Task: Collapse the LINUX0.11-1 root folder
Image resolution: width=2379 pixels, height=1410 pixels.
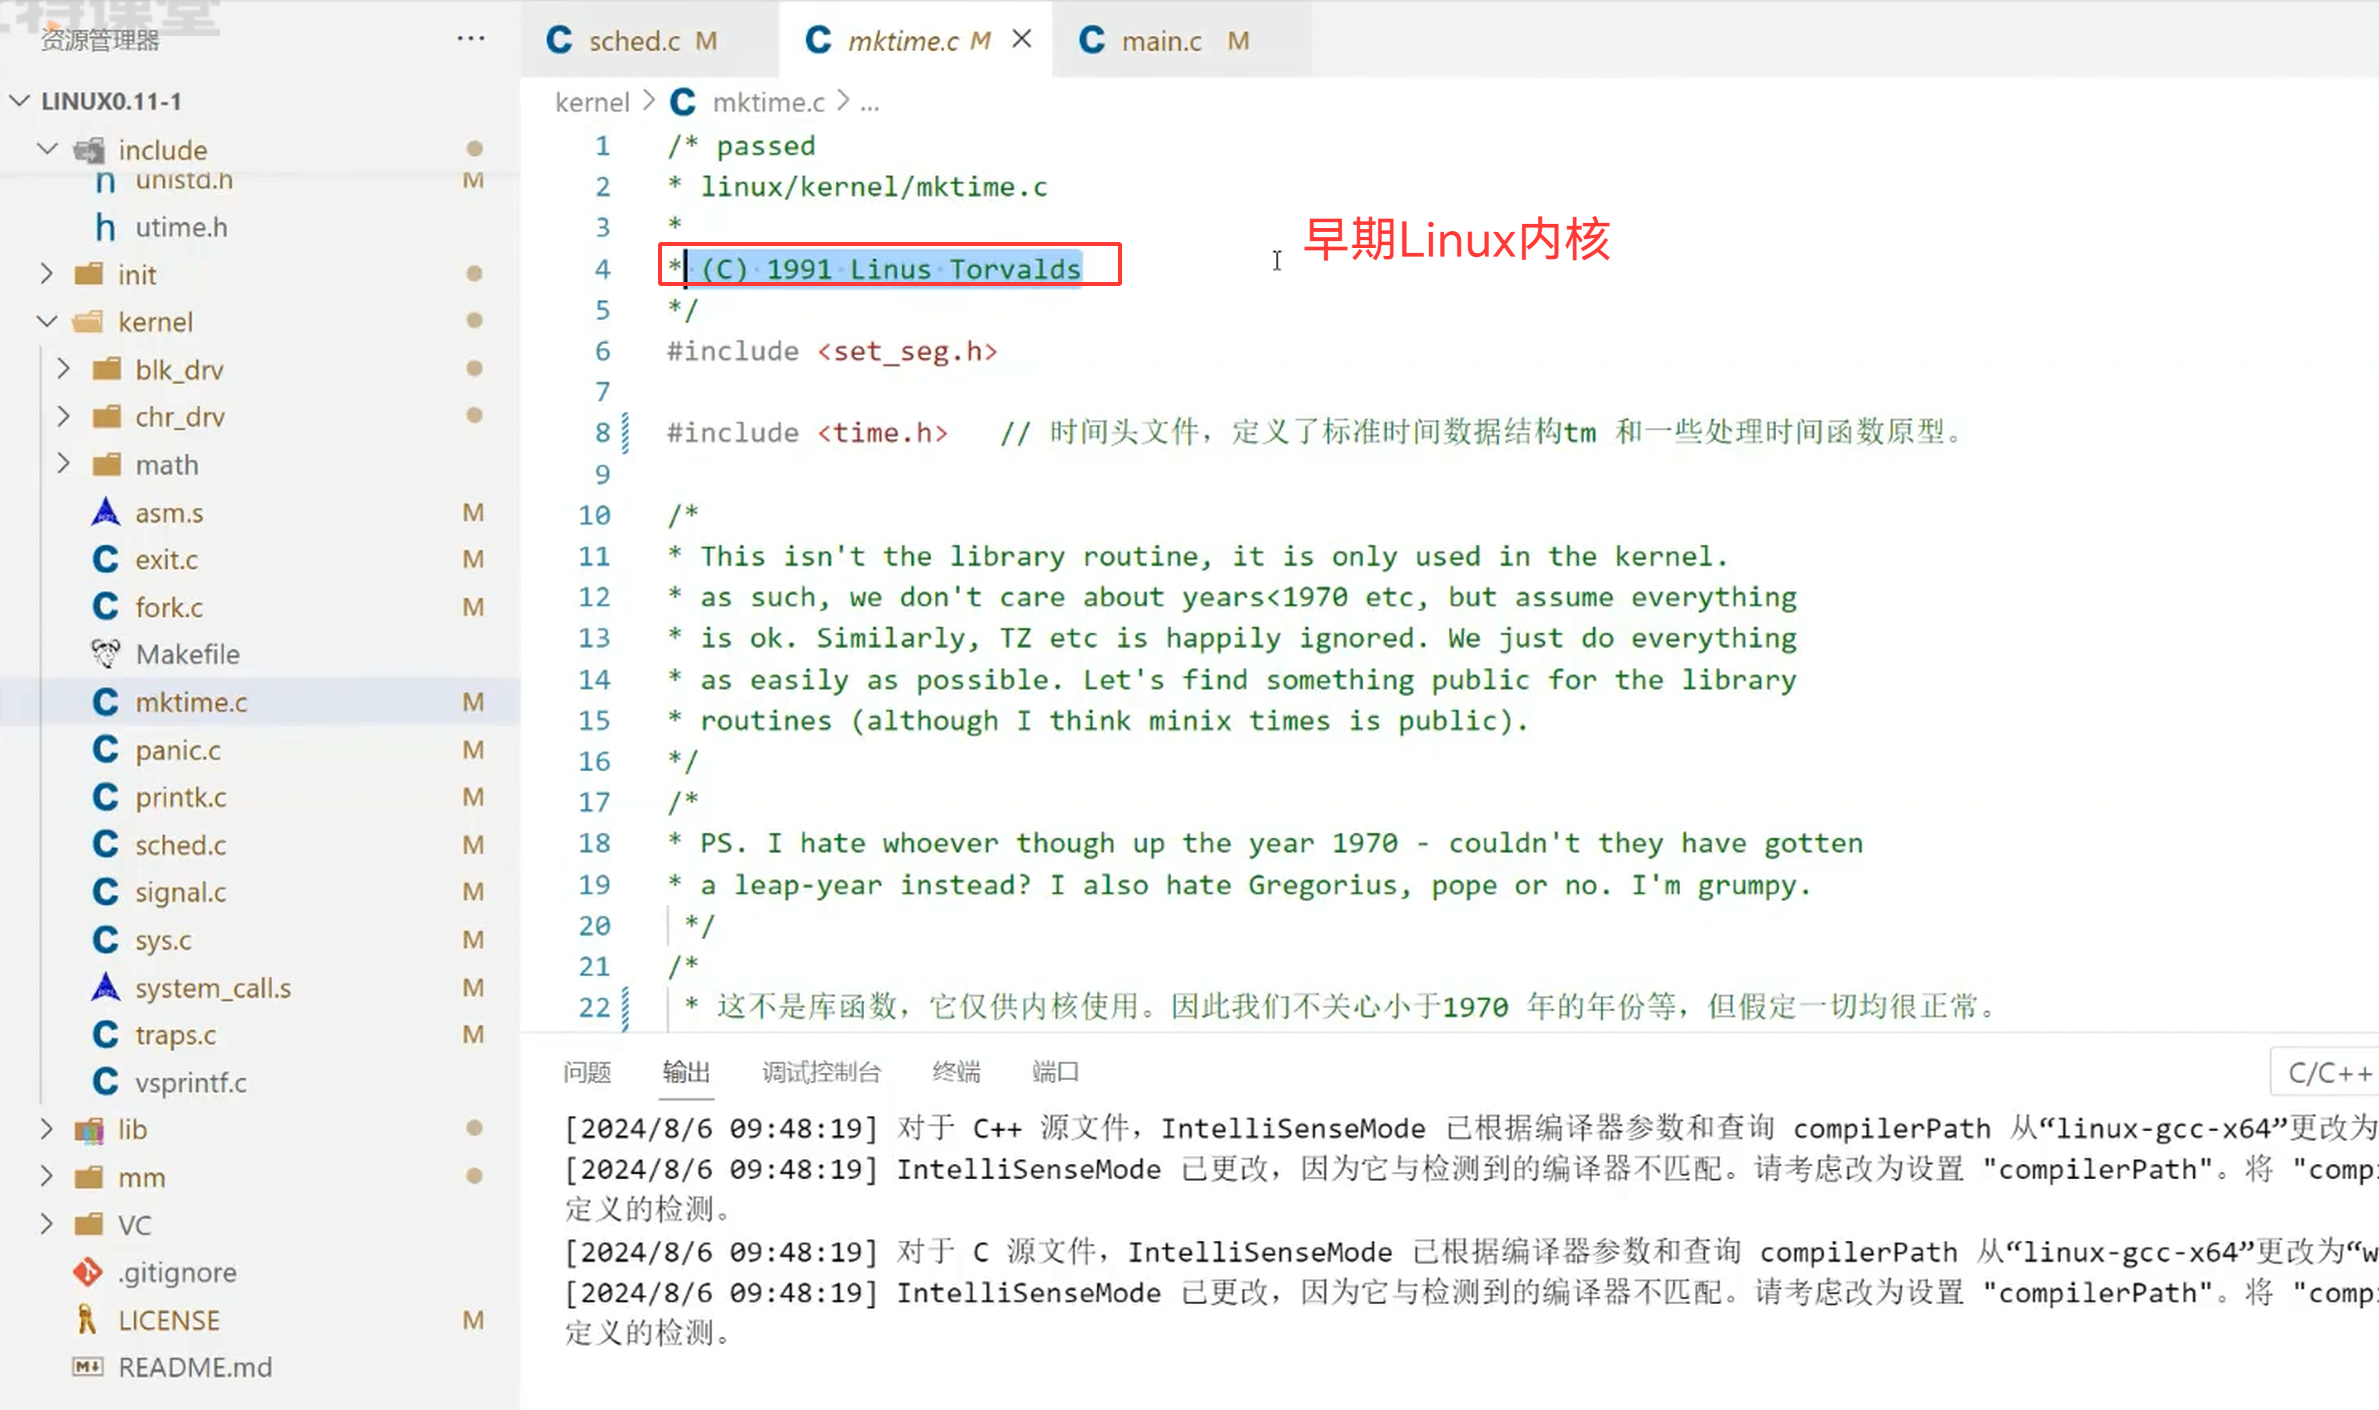Action: click(x=19, y=101)
